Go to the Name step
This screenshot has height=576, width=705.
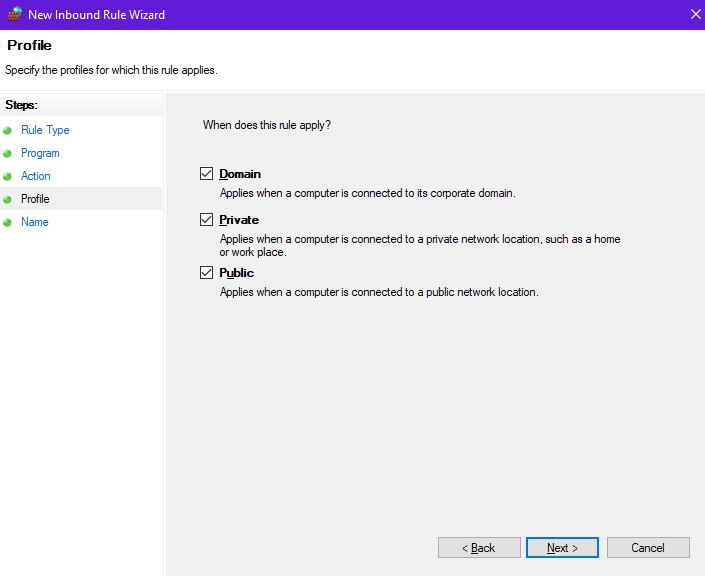point(35,222)
